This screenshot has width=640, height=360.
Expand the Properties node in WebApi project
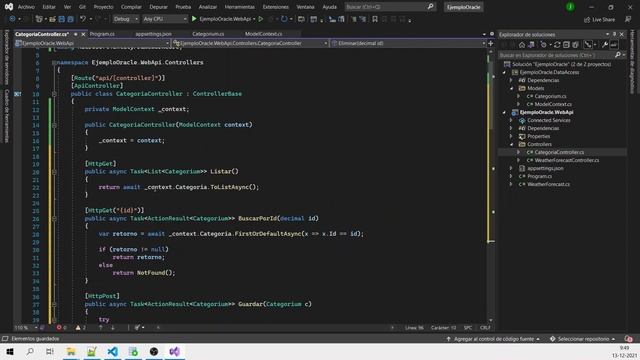tap(511, 136)
